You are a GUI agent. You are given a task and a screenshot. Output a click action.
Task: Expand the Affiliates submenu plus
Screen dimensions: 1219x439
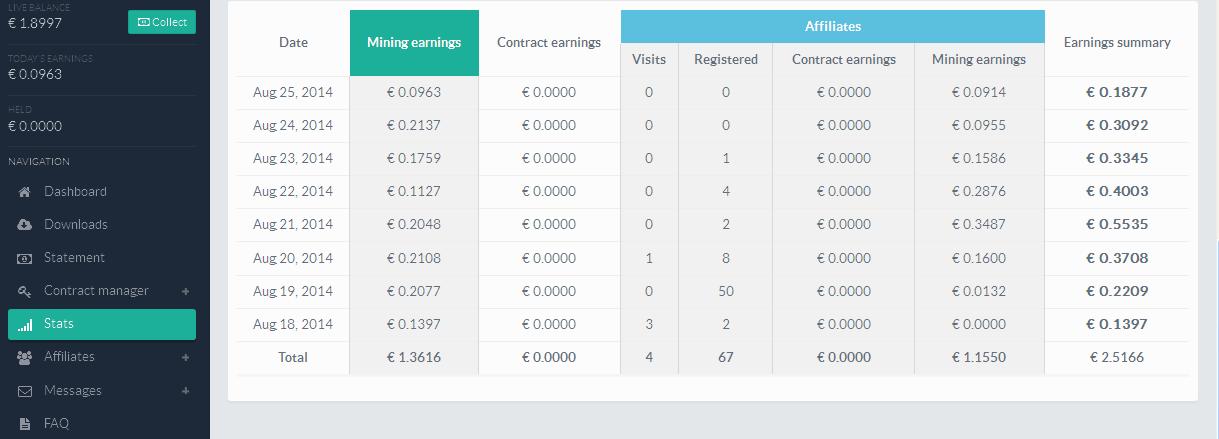185,357
